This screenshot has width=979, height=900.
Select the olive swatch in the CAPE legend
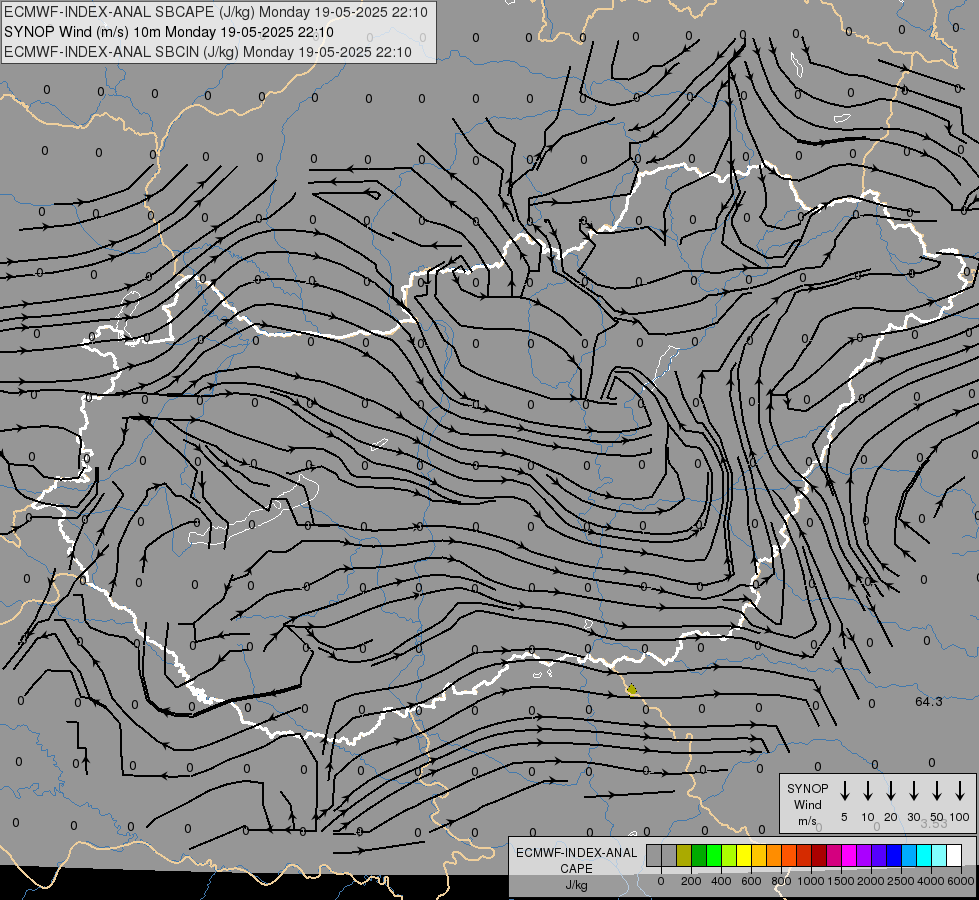[684, 855]
